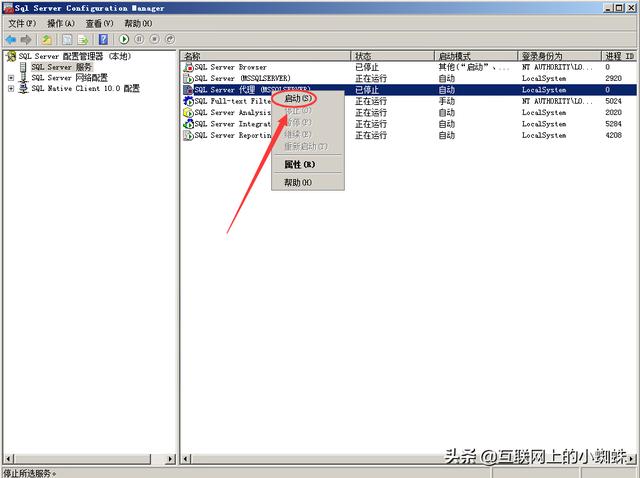The width and height of the screenshot is (640, 478).
Task: Choose 帮助(H) in the context menu
Action: point(298,182)
